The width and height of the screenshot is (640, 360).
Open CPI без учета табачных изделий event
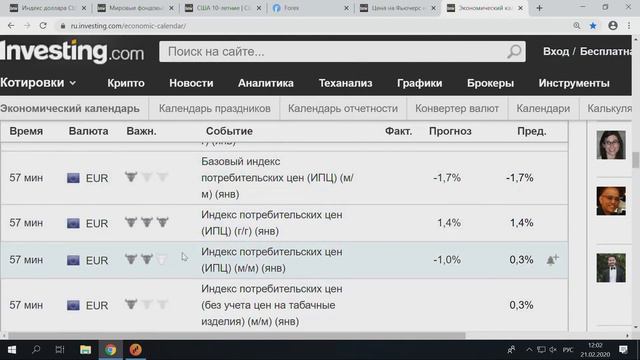271,305
